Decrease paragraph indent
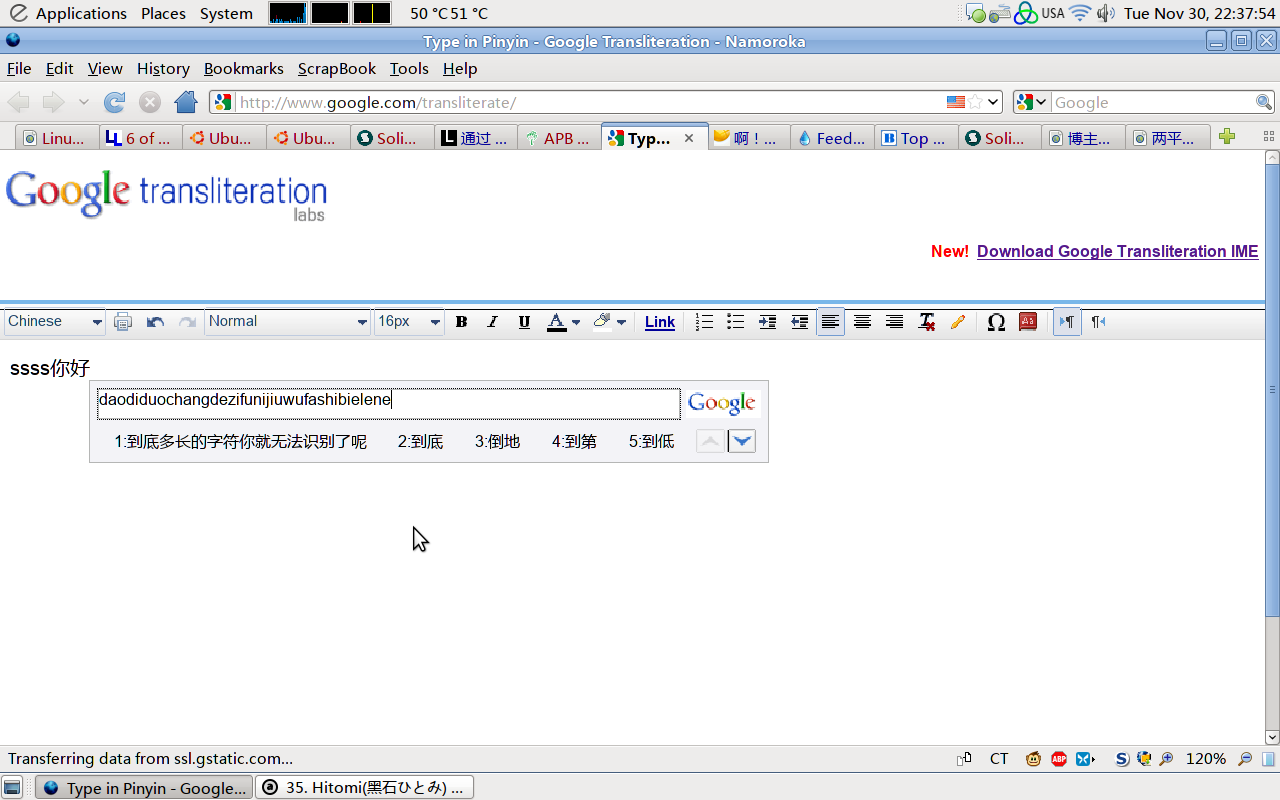The width and height of the screenshot is (1280, 800). click(x=800, y=322)
